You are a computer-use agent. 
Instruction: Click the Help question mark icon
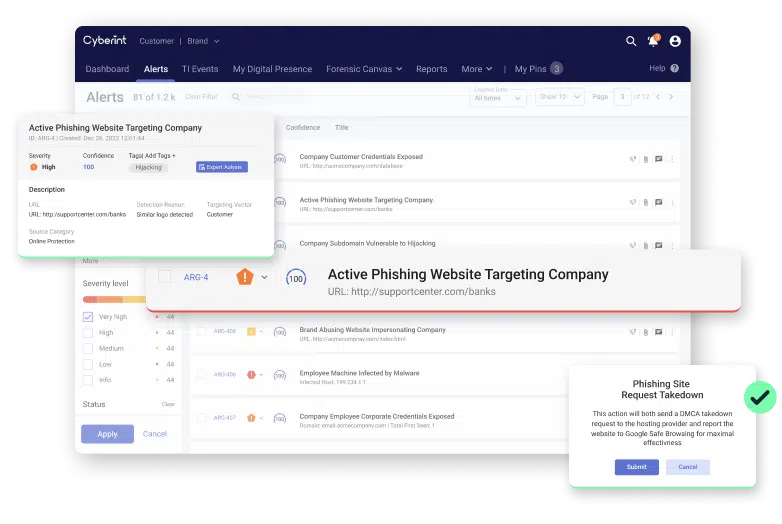[675, 68]
